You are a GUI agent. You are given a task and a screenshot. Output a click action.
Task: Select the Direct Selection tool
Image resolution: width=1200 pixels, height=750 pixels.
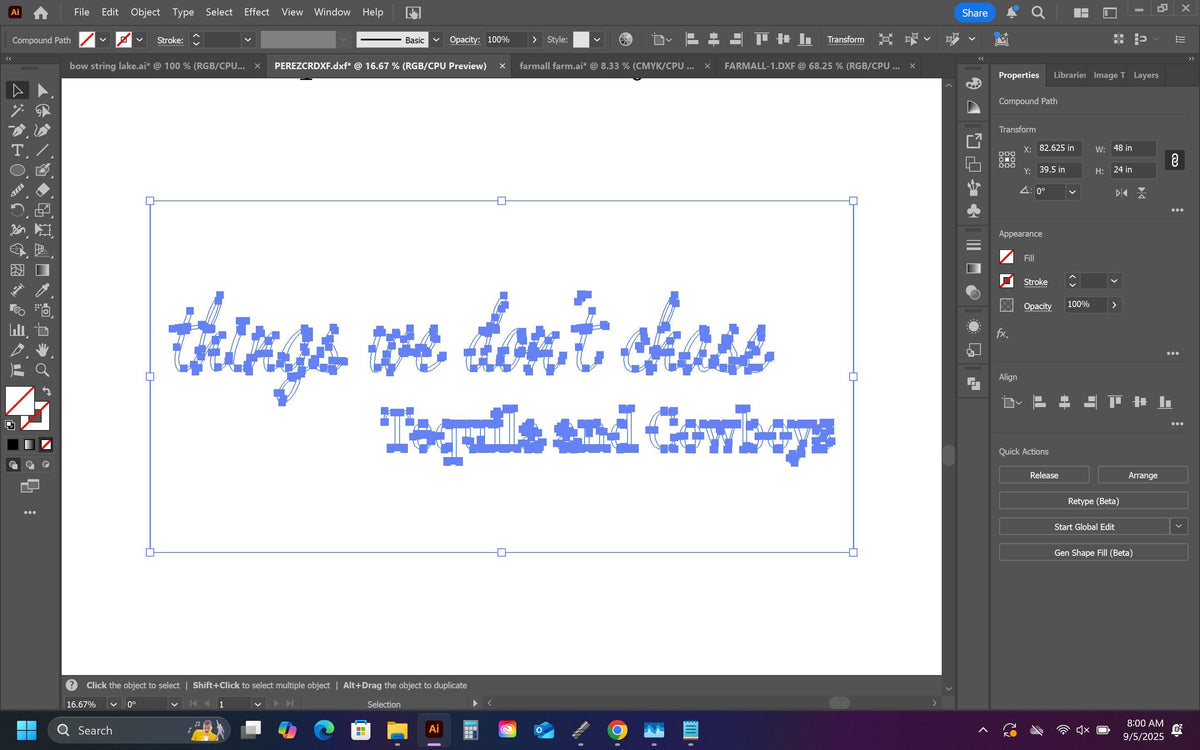pyautogui.click(x=43, y=90)
